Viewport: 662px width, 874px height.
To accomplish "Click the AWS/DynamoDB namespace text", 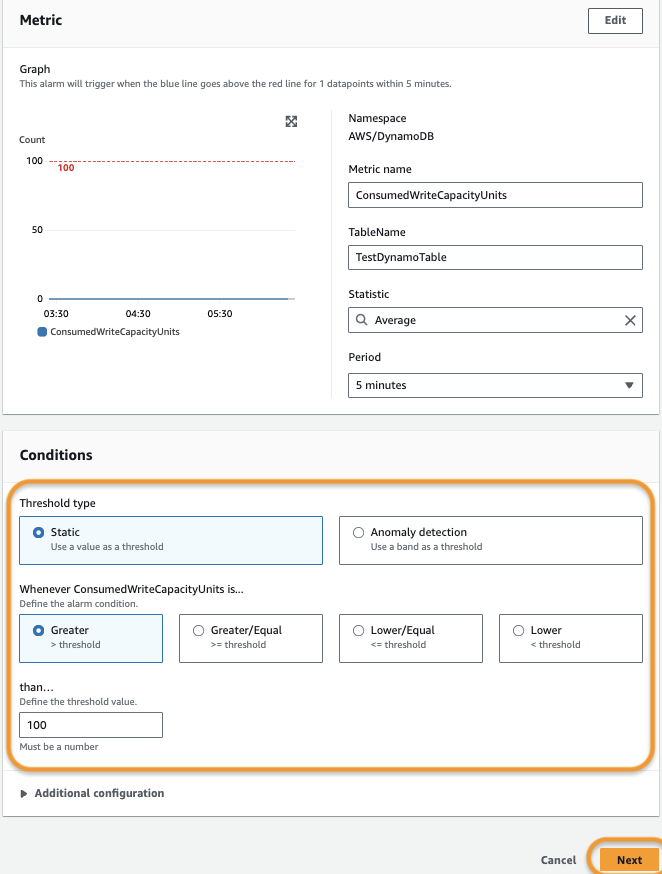I will coord(391,136).
